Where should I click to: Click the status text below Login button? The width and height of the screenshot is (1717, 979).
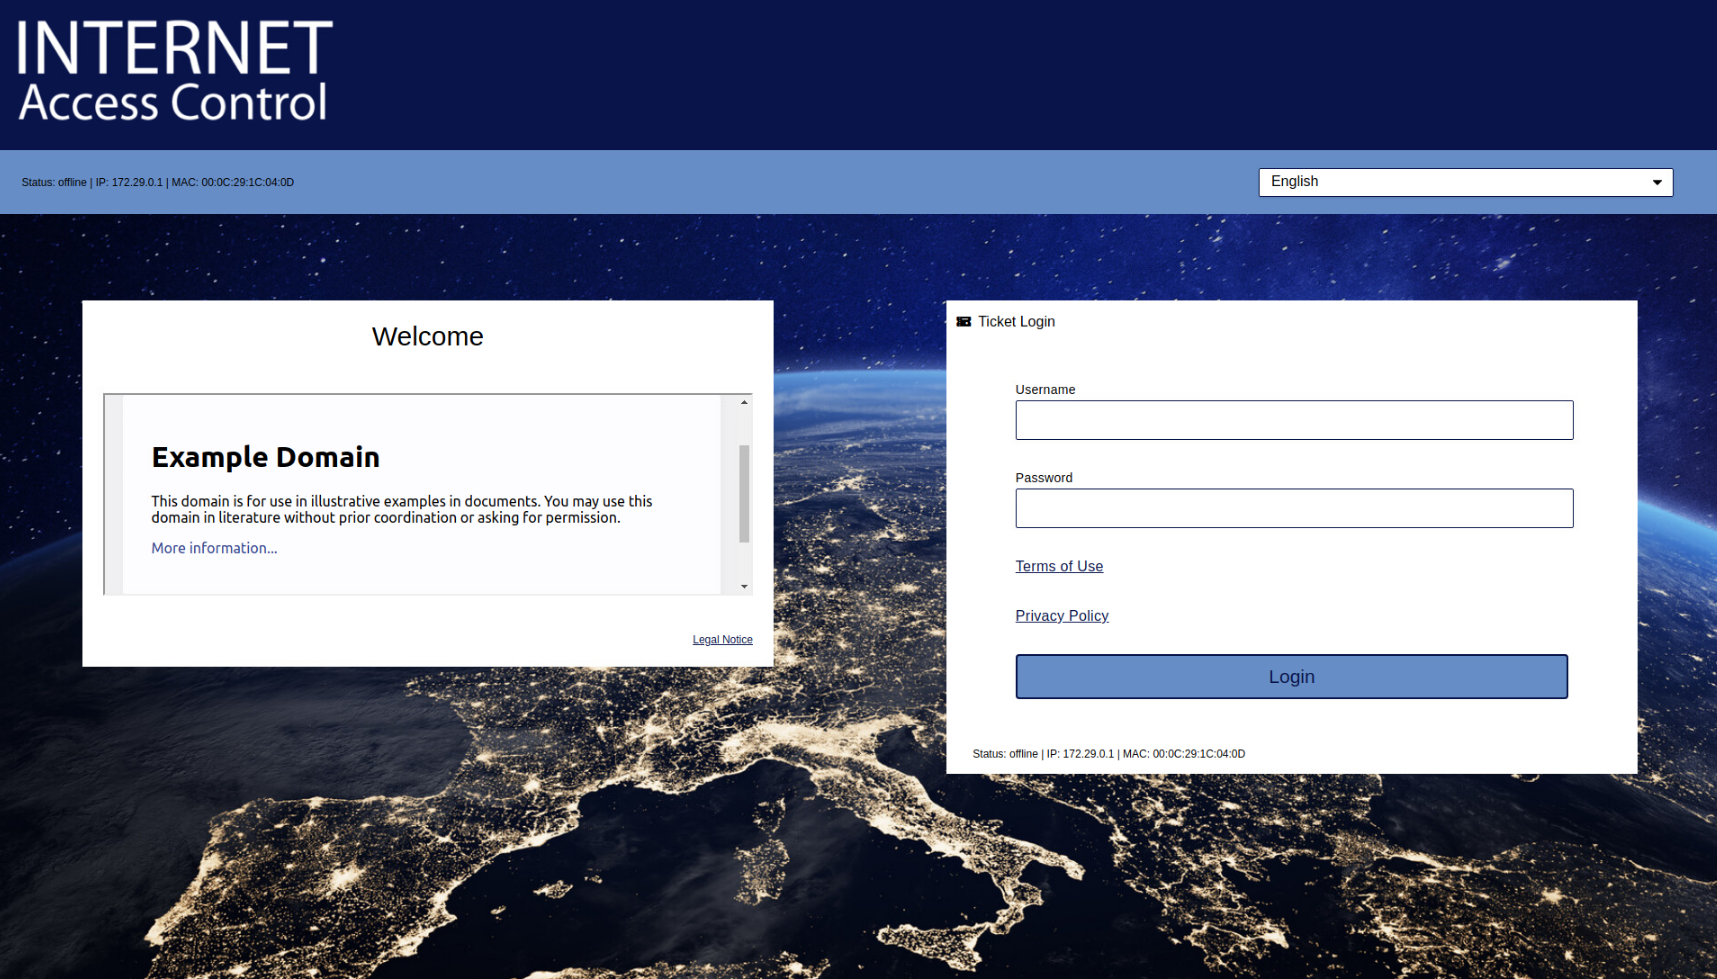[x=1108, y=754]
